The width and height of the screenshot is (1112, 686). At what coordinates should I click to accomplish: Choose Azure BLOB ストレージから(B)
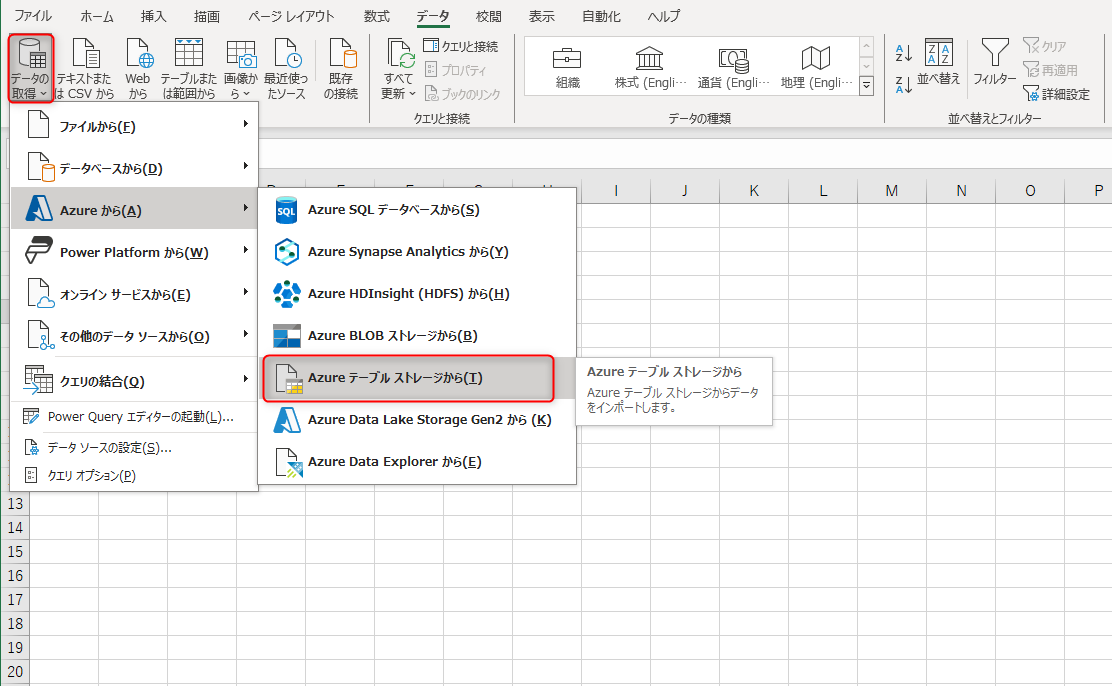pyautogui.click(x=417, y=336)
